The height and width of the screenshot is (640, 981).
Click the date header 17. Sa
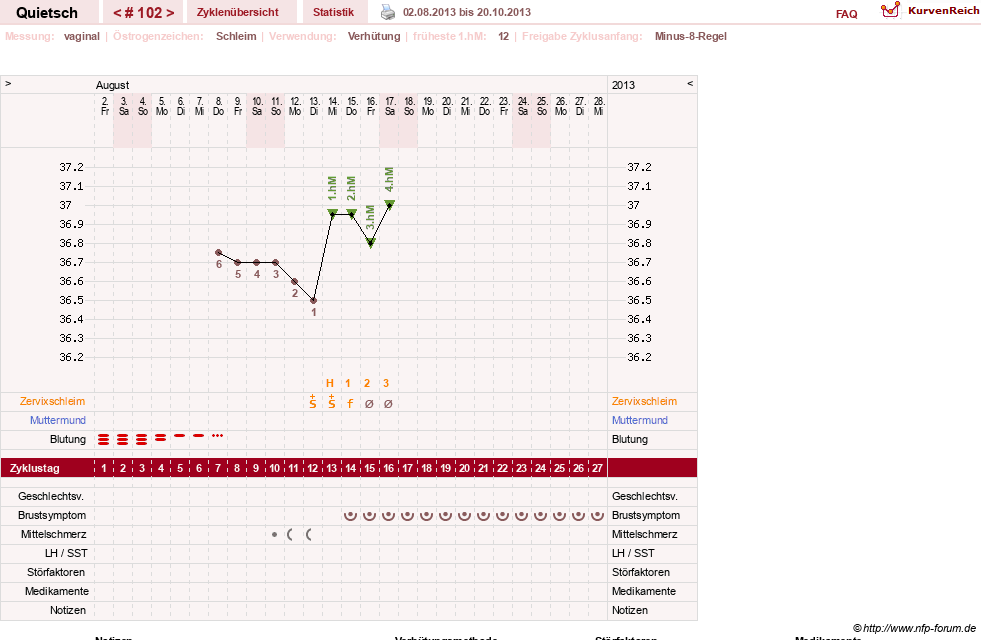point(390,106)
